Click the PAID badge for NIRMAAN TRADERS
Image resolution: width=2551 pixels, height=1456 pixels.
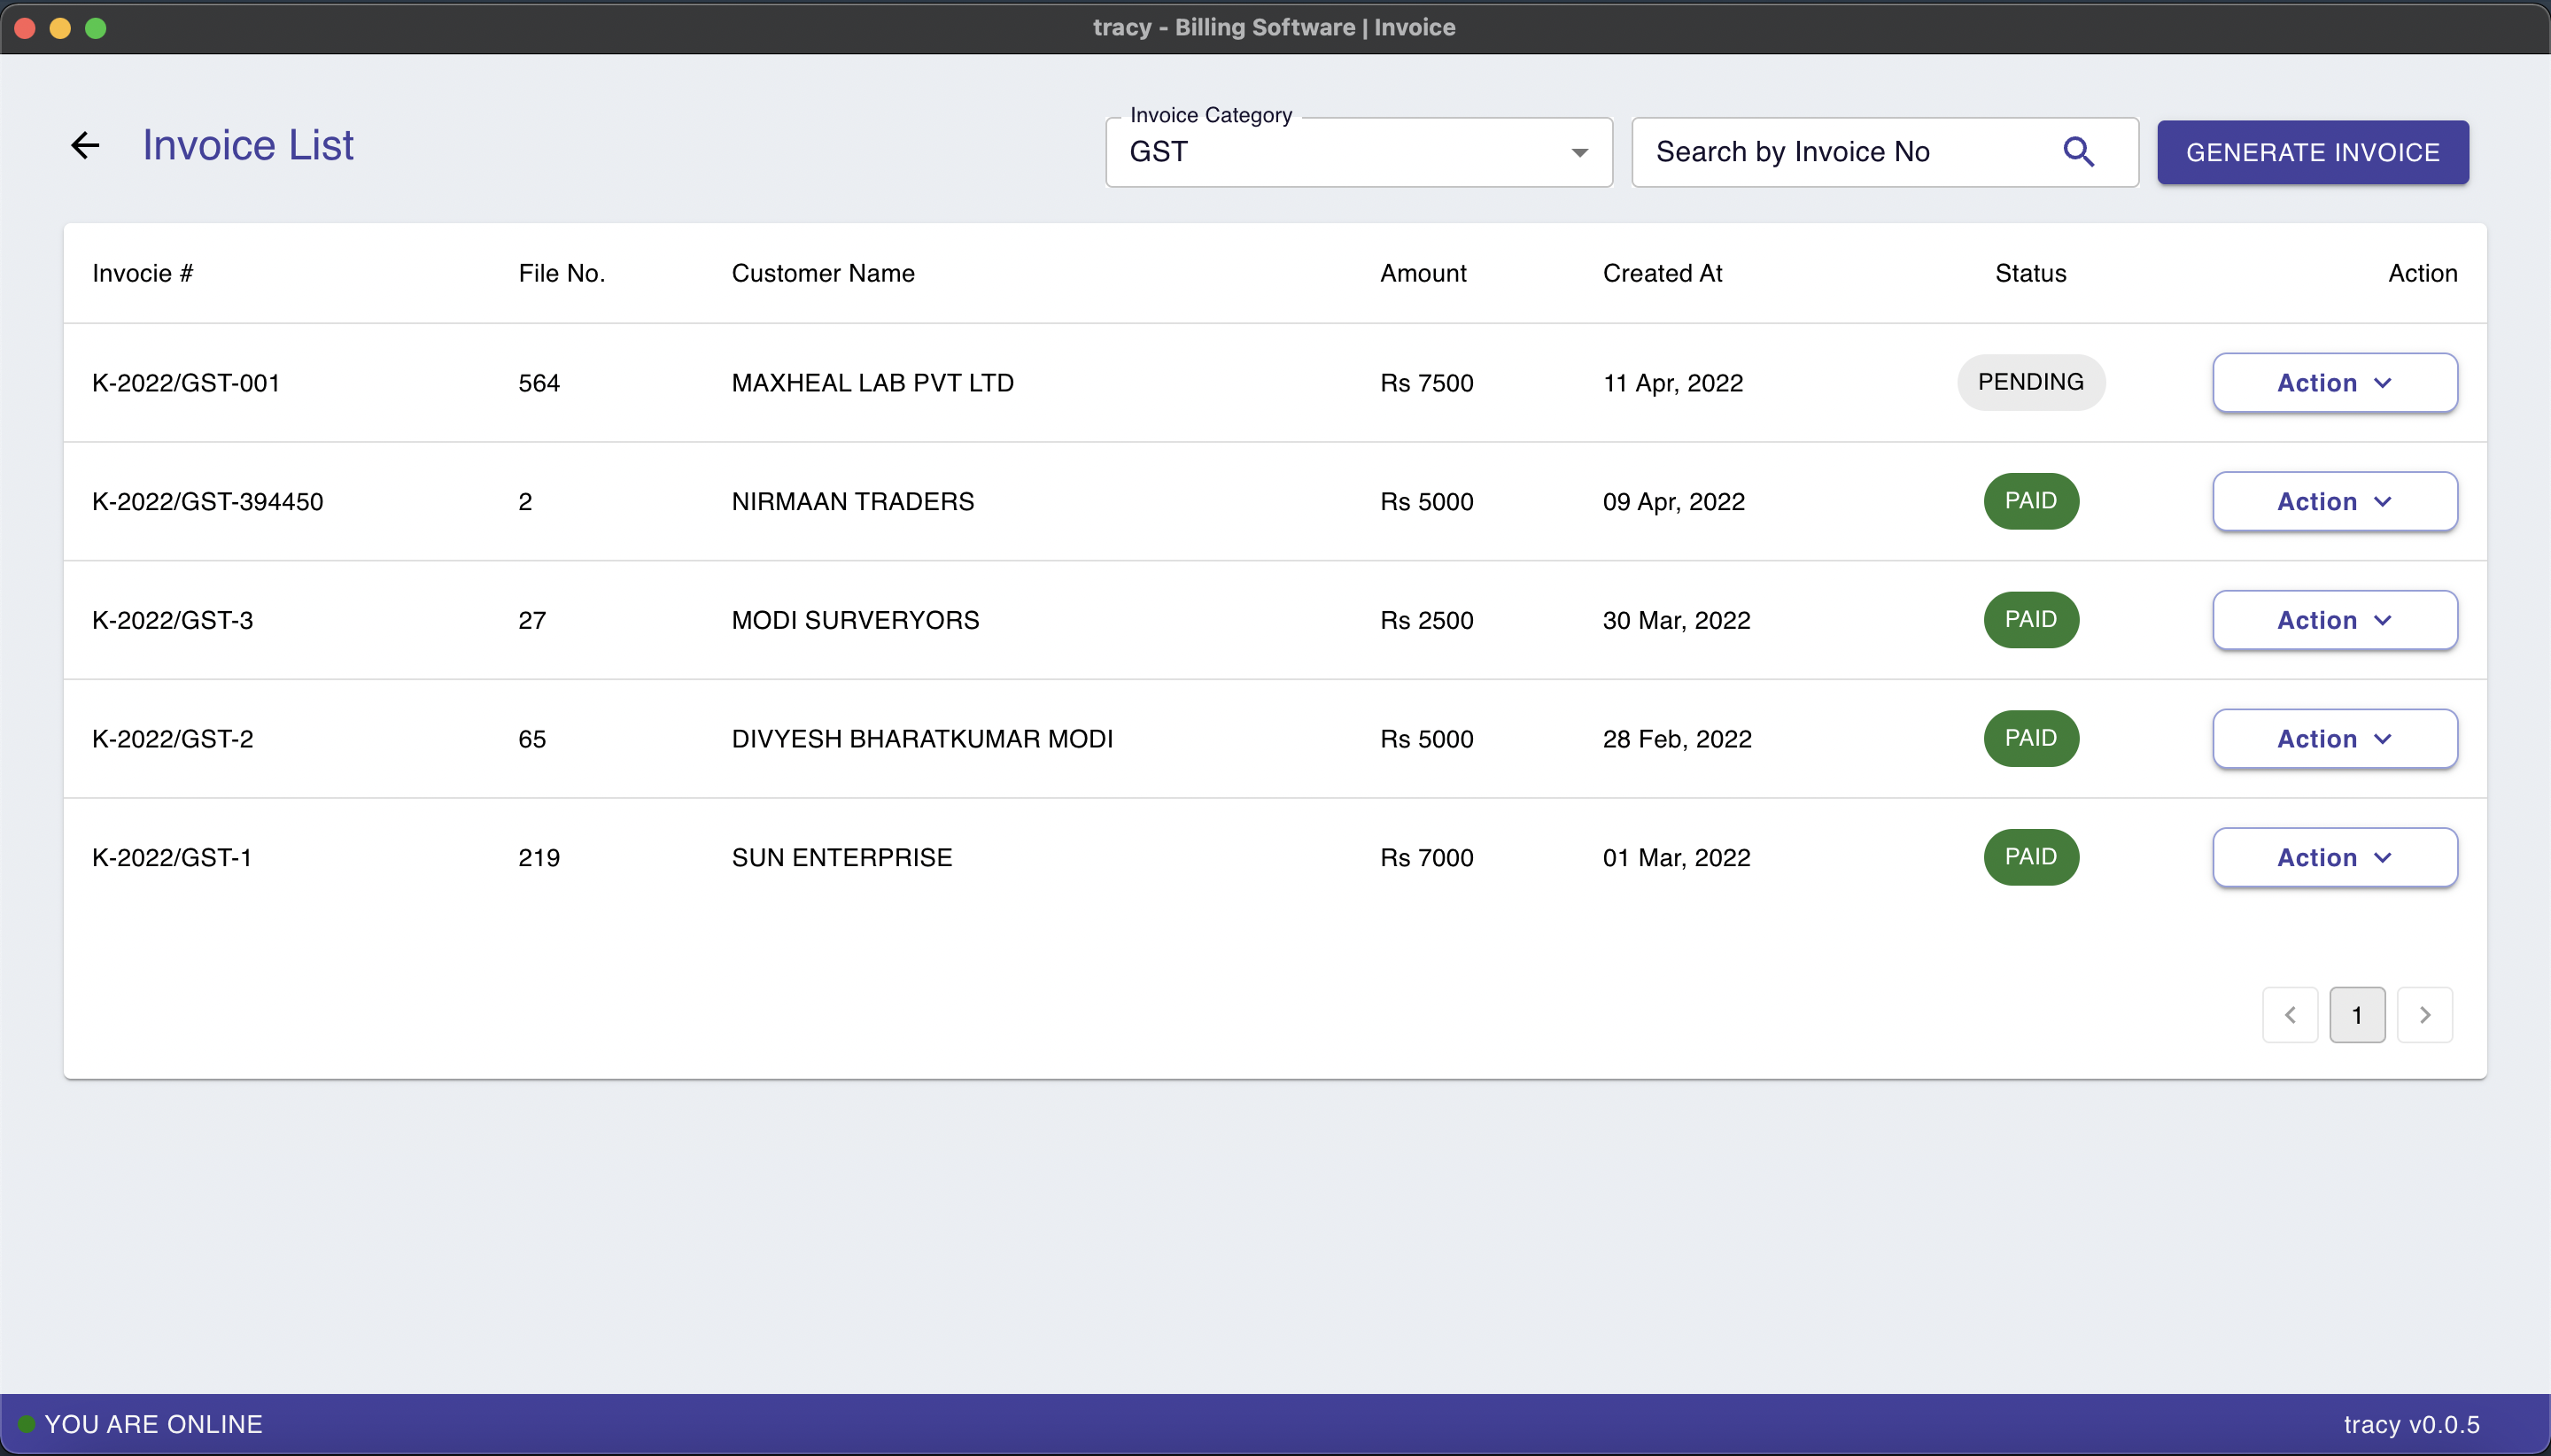coord(2030,501)
